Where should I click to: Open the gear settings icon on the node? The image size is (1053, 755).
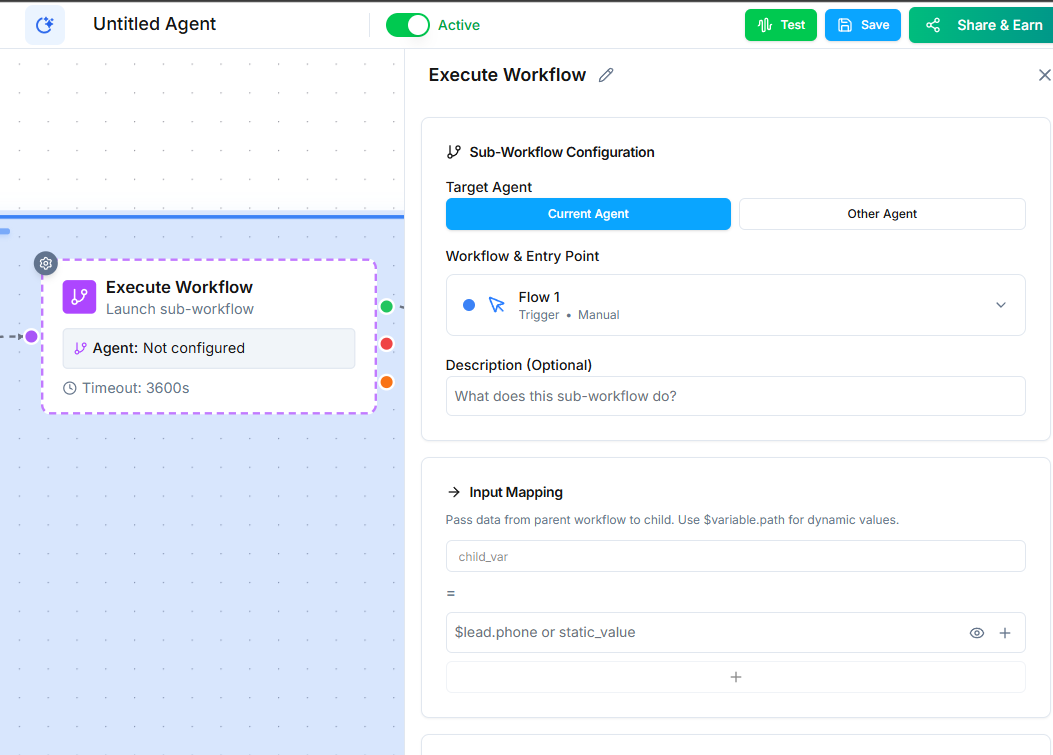point(45,263)
